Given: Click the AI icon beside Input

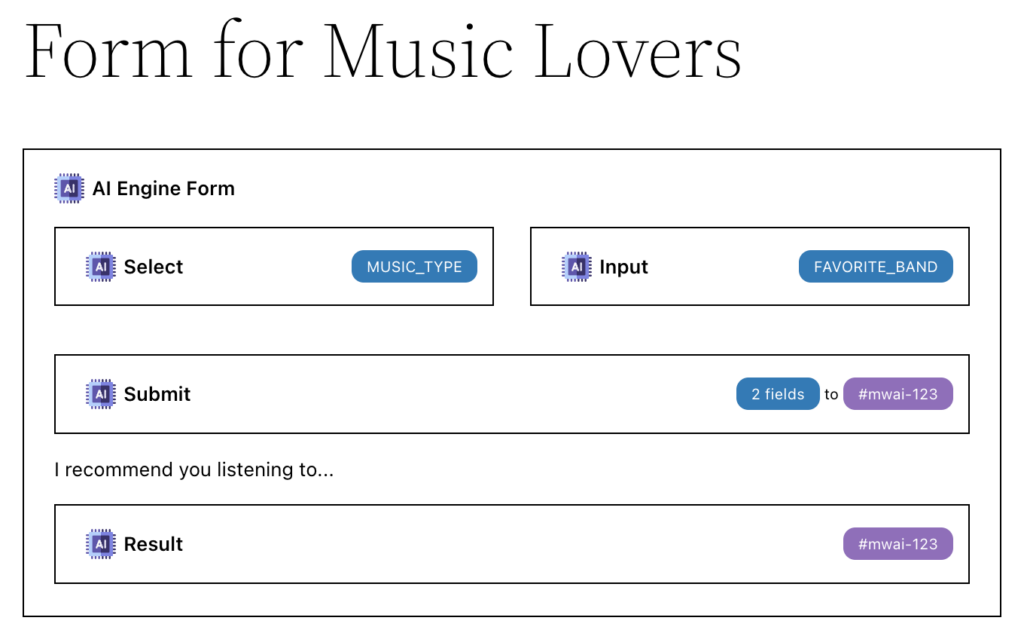Looking at the screenshot, I should 577,266.
